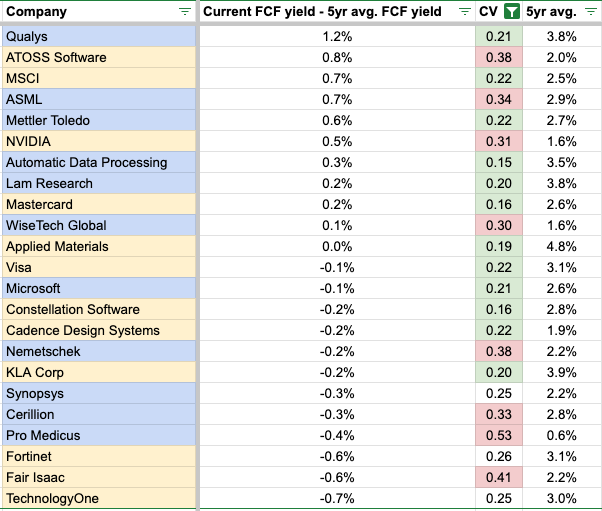Viewport: 602px width, 511px height.
Task: Click the ASML CV value 0.34
Action: tap(499, 99)
